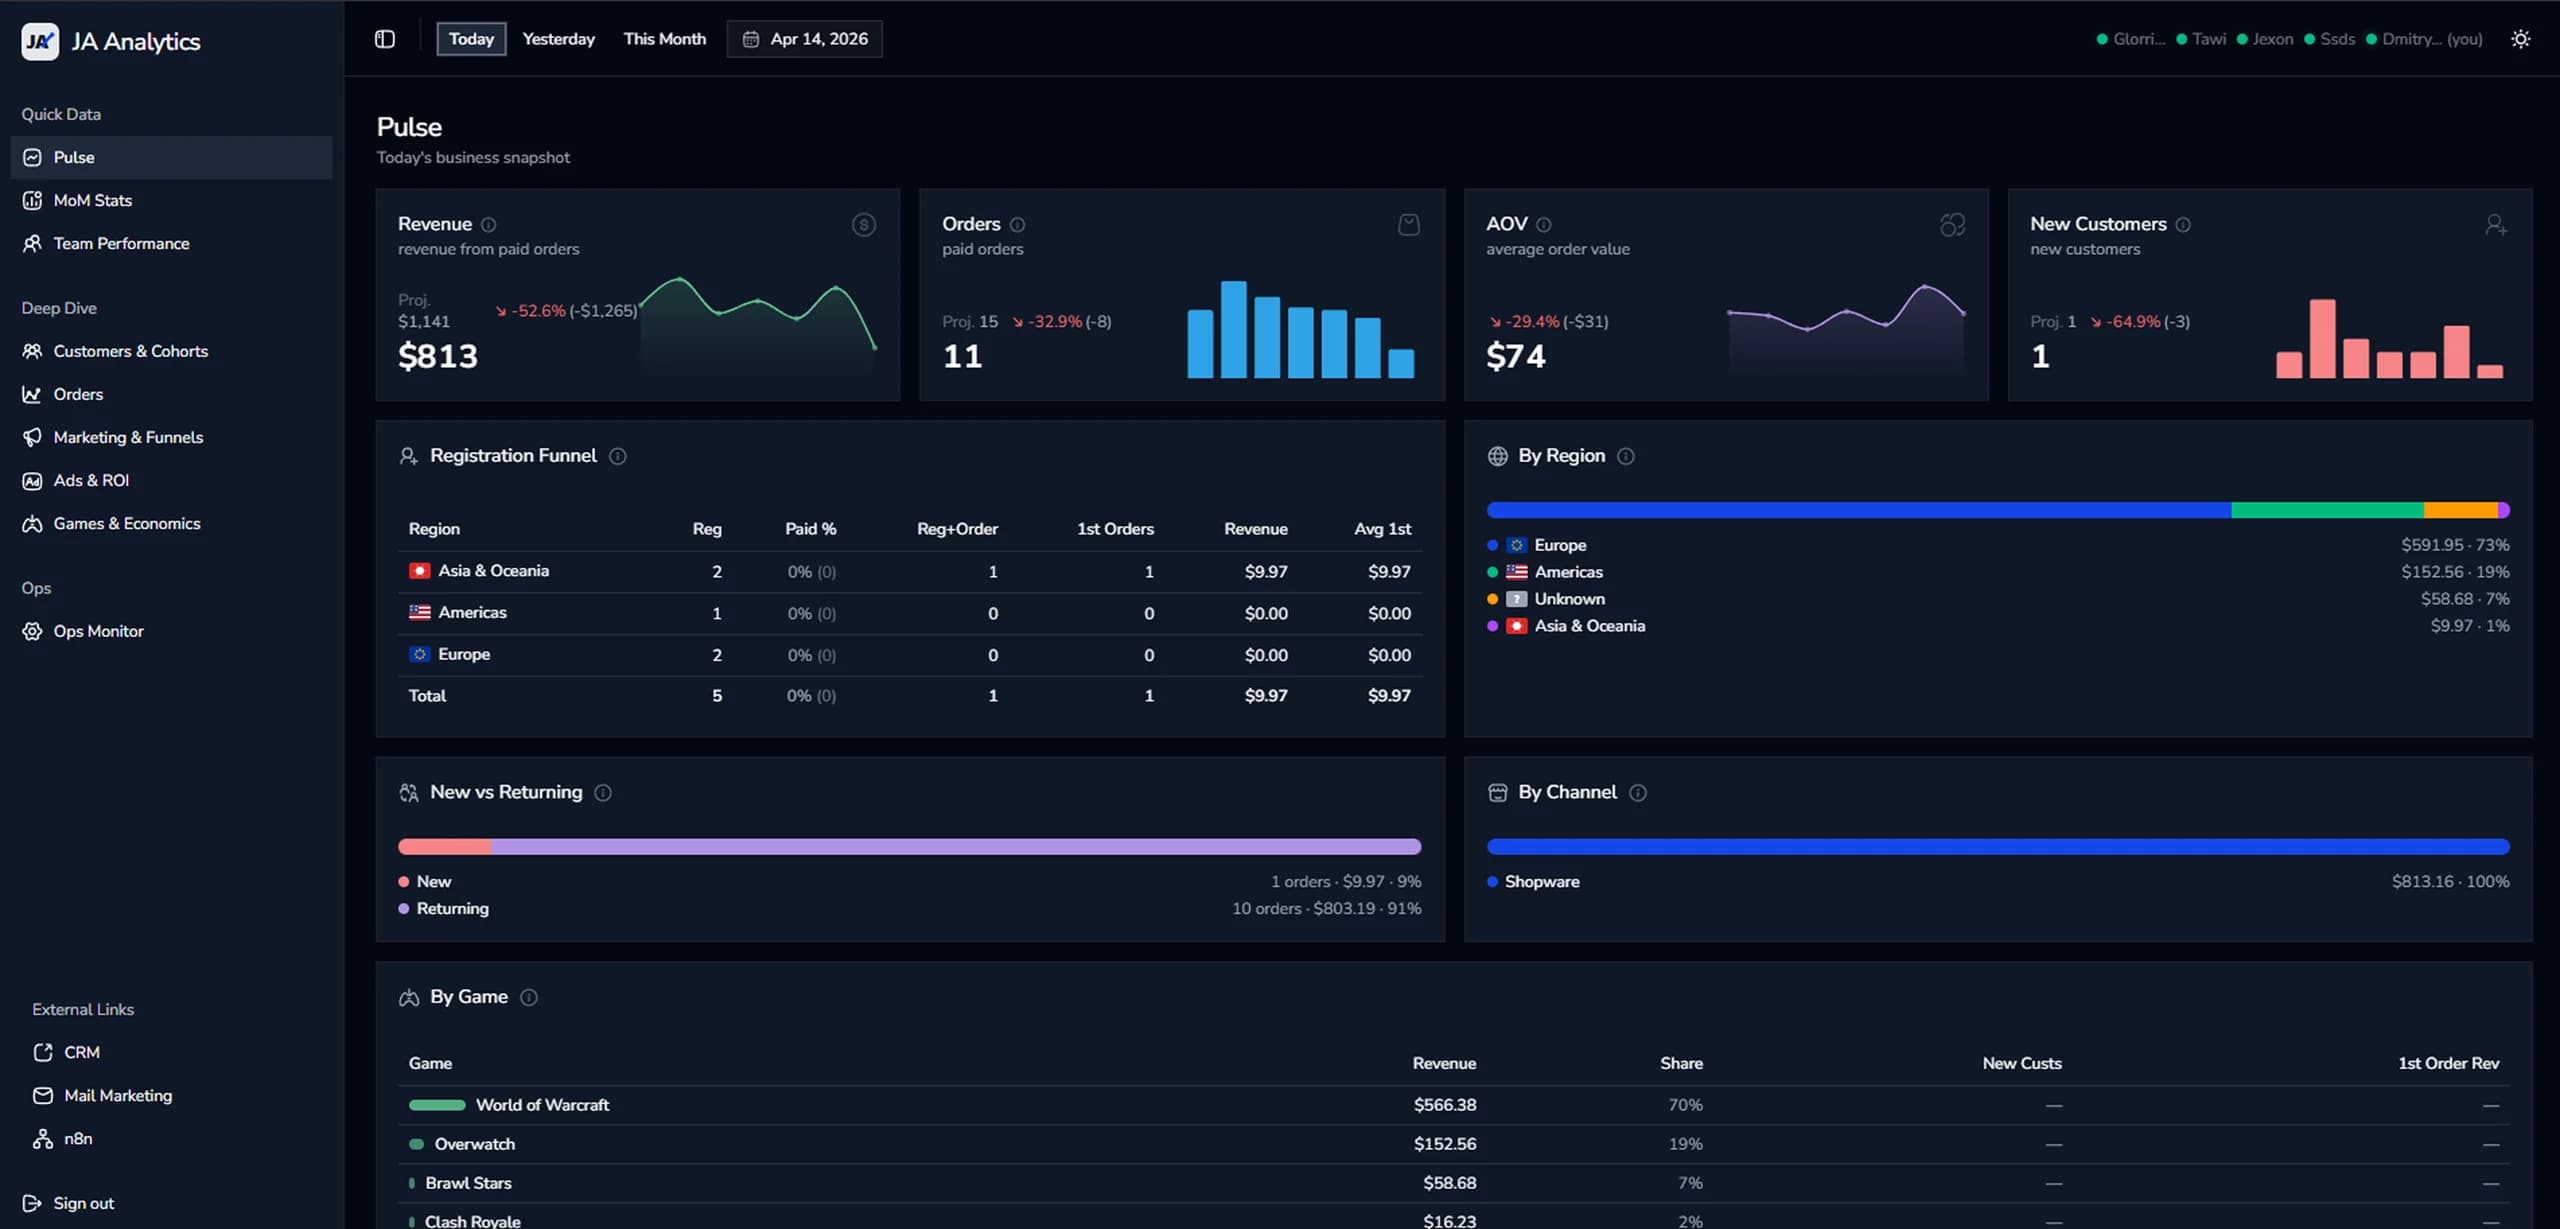
Task: Select the Today date range
Action: (471, 39)
